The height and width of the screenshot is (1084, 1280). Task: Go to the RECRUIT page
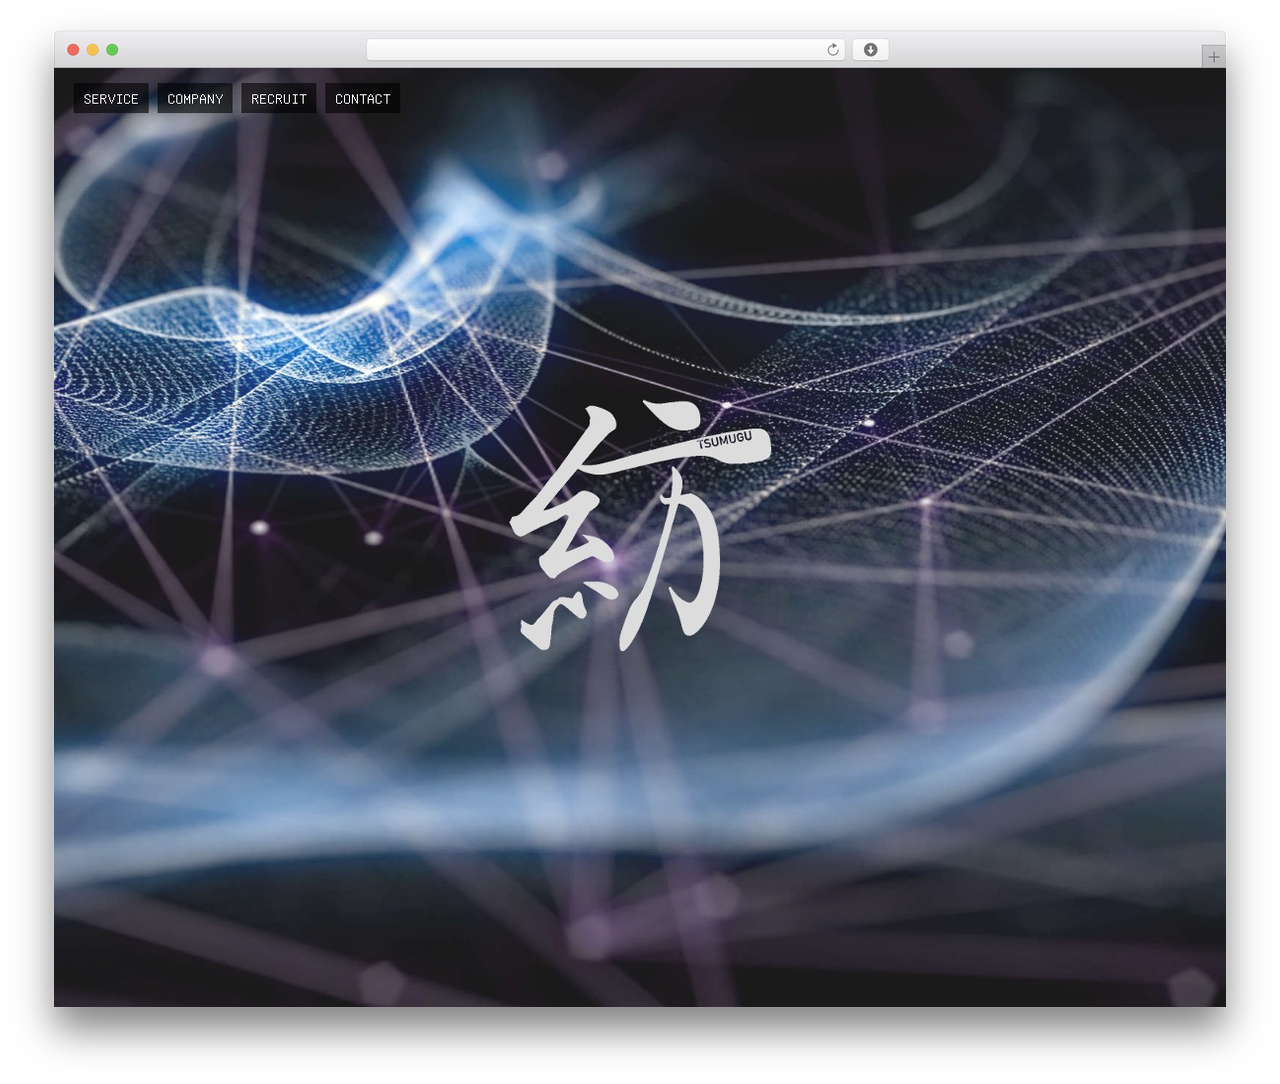pos(279,99)
